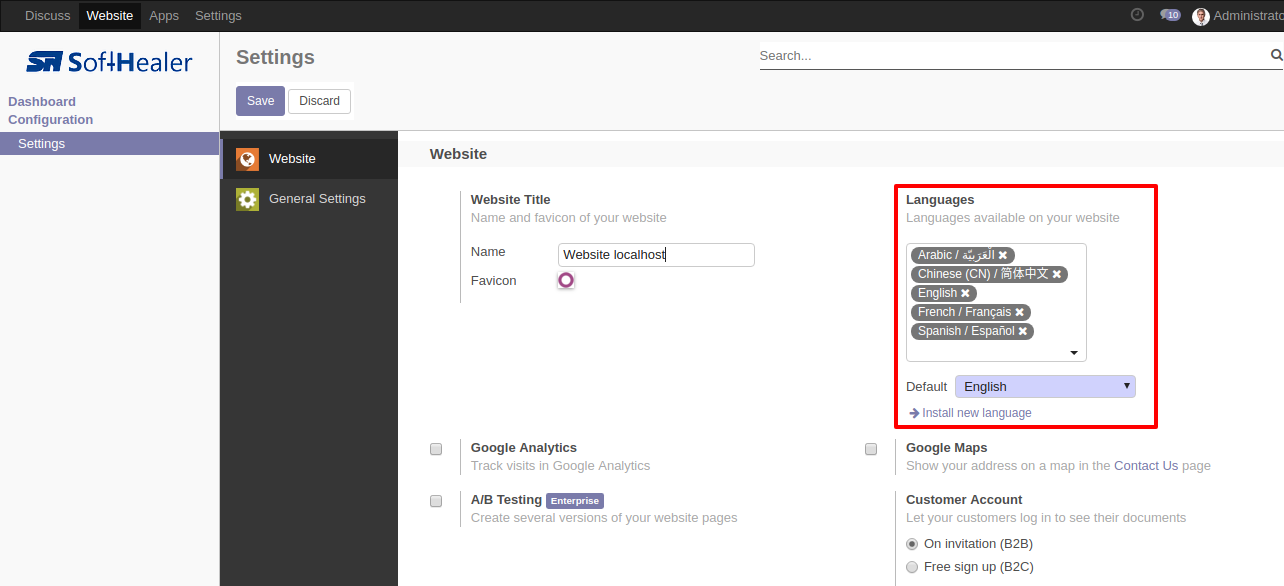Remove the Spanish / Español tag
The image size is (1284, 586).
click(1024, 331)
